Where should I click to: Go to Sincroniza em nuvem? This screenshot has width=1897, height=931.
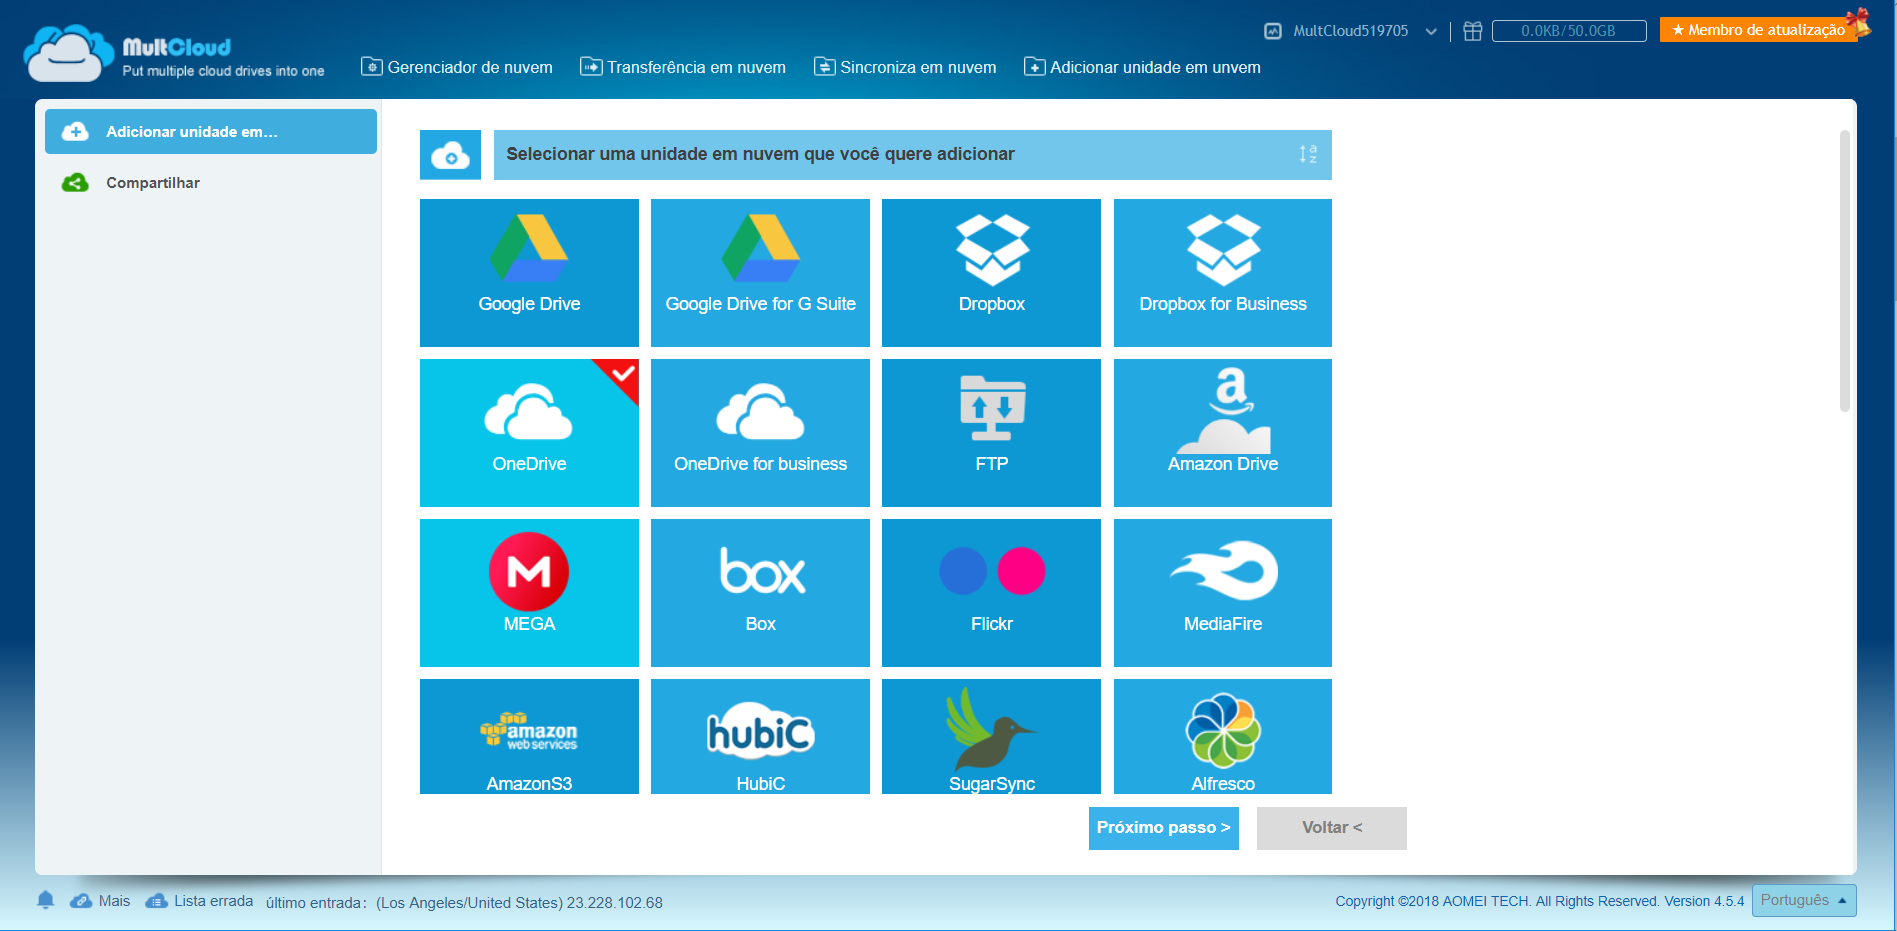point(905,67)
